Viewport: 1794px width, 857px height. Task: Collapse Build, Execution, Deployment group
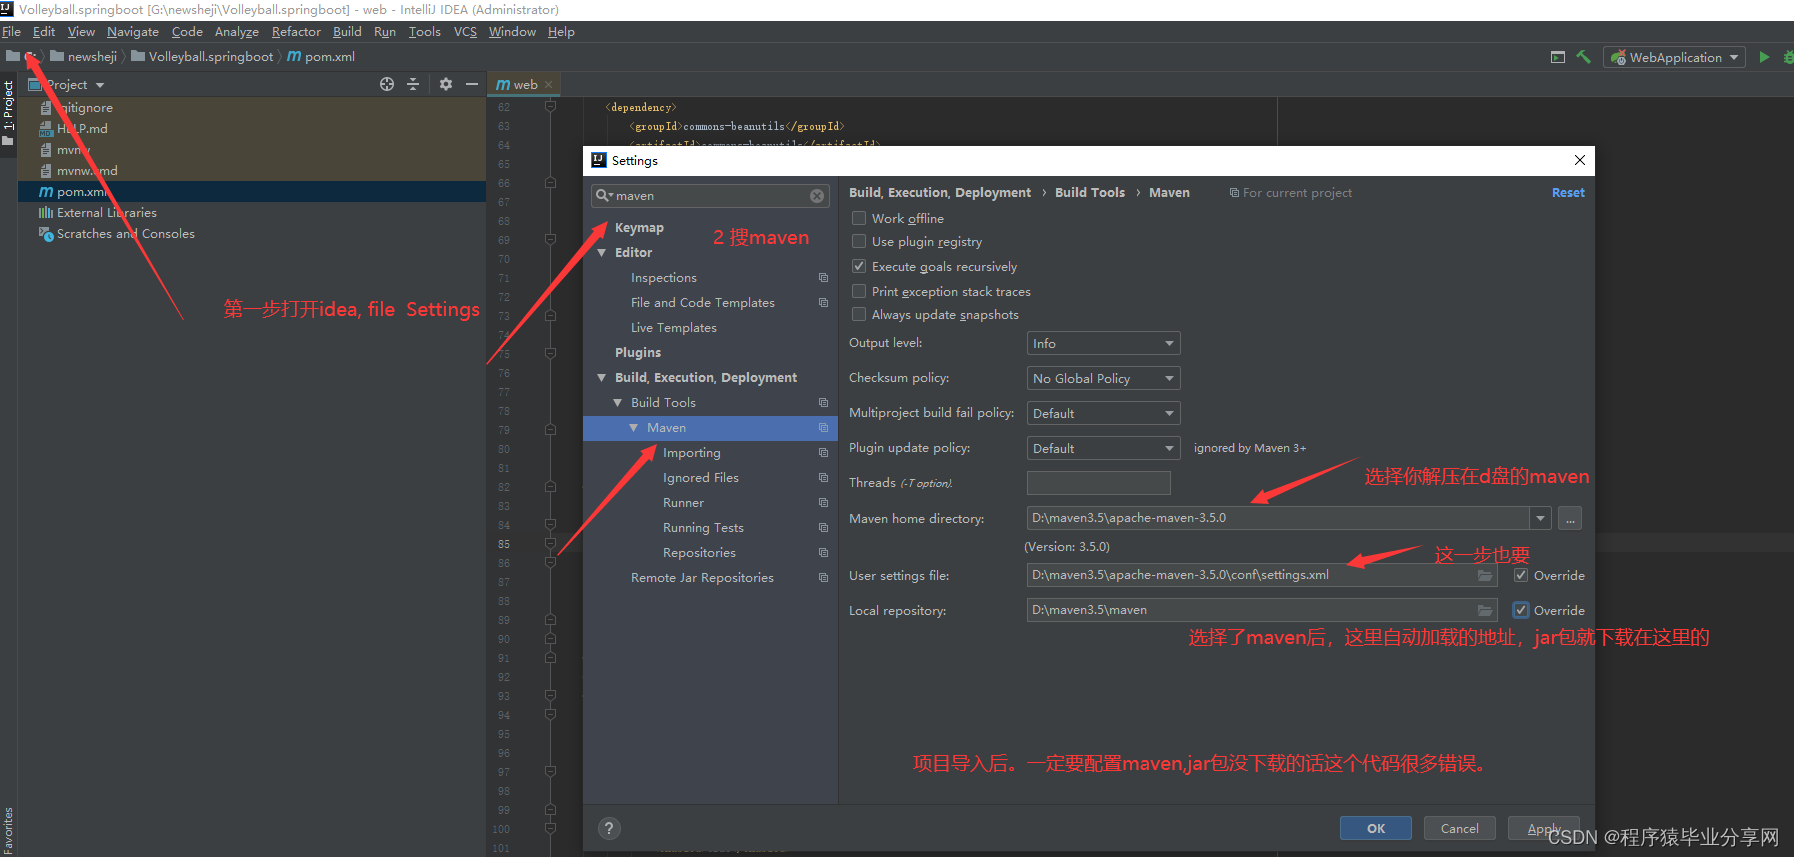click(x=602, y=378)
